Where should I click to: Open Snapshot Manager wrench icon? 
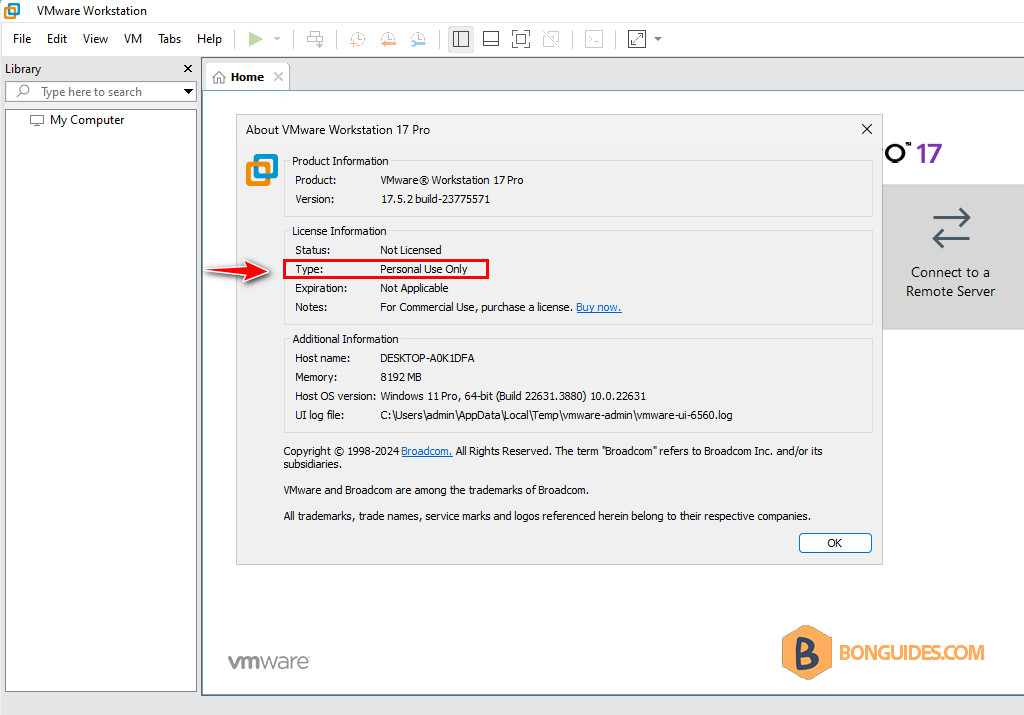pyautogui.click(x=419, y=39)
